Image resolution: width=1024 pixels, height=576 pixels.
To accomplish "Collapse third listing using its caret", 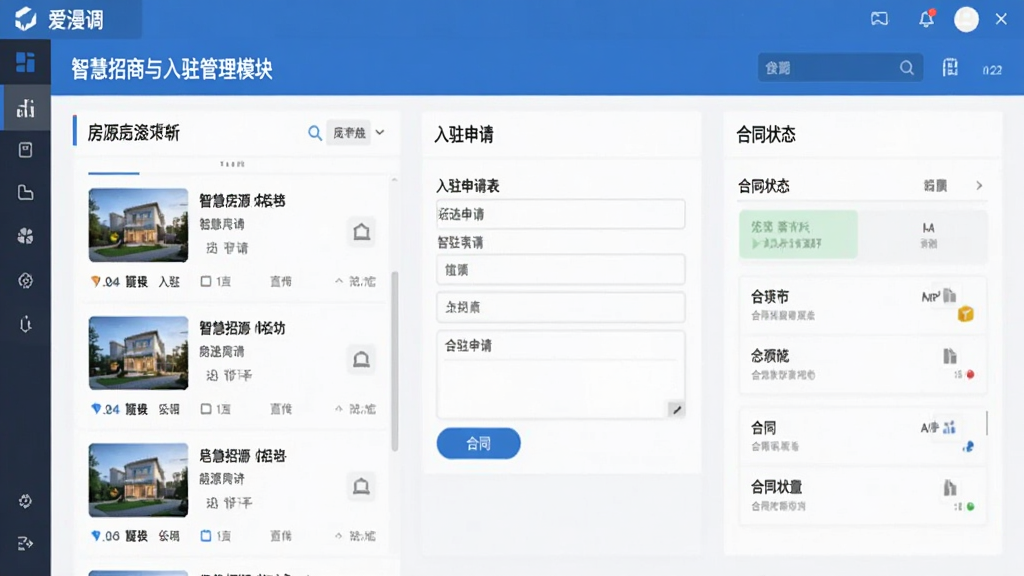I will [x=338, y=536].
